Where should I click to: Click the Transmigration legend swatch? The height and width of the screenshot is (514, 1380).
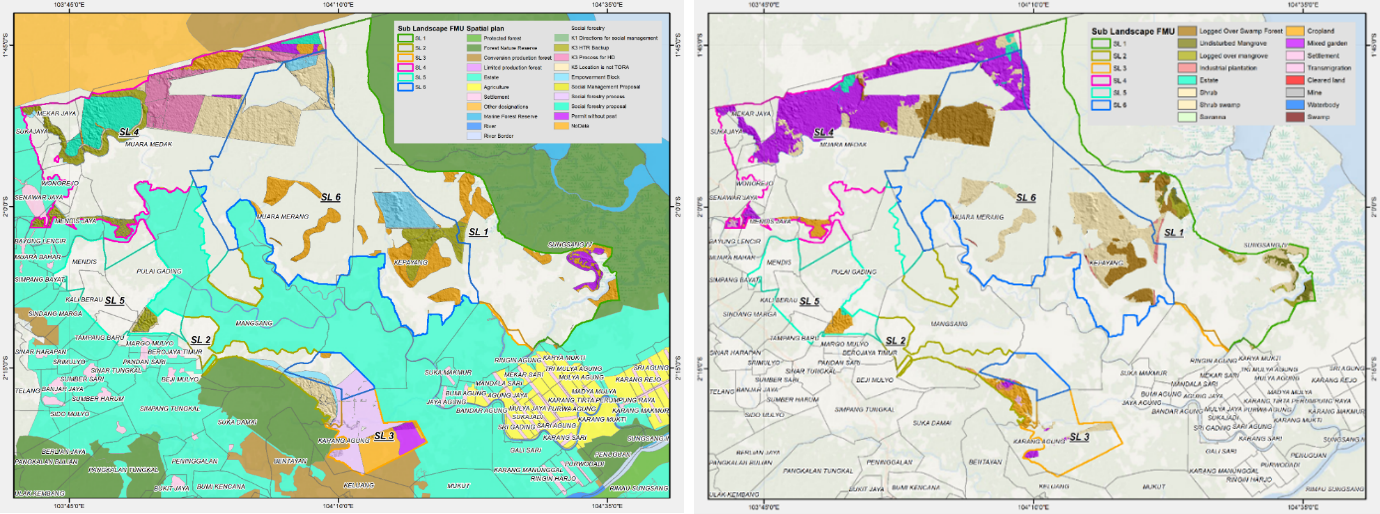[1295, 68]
